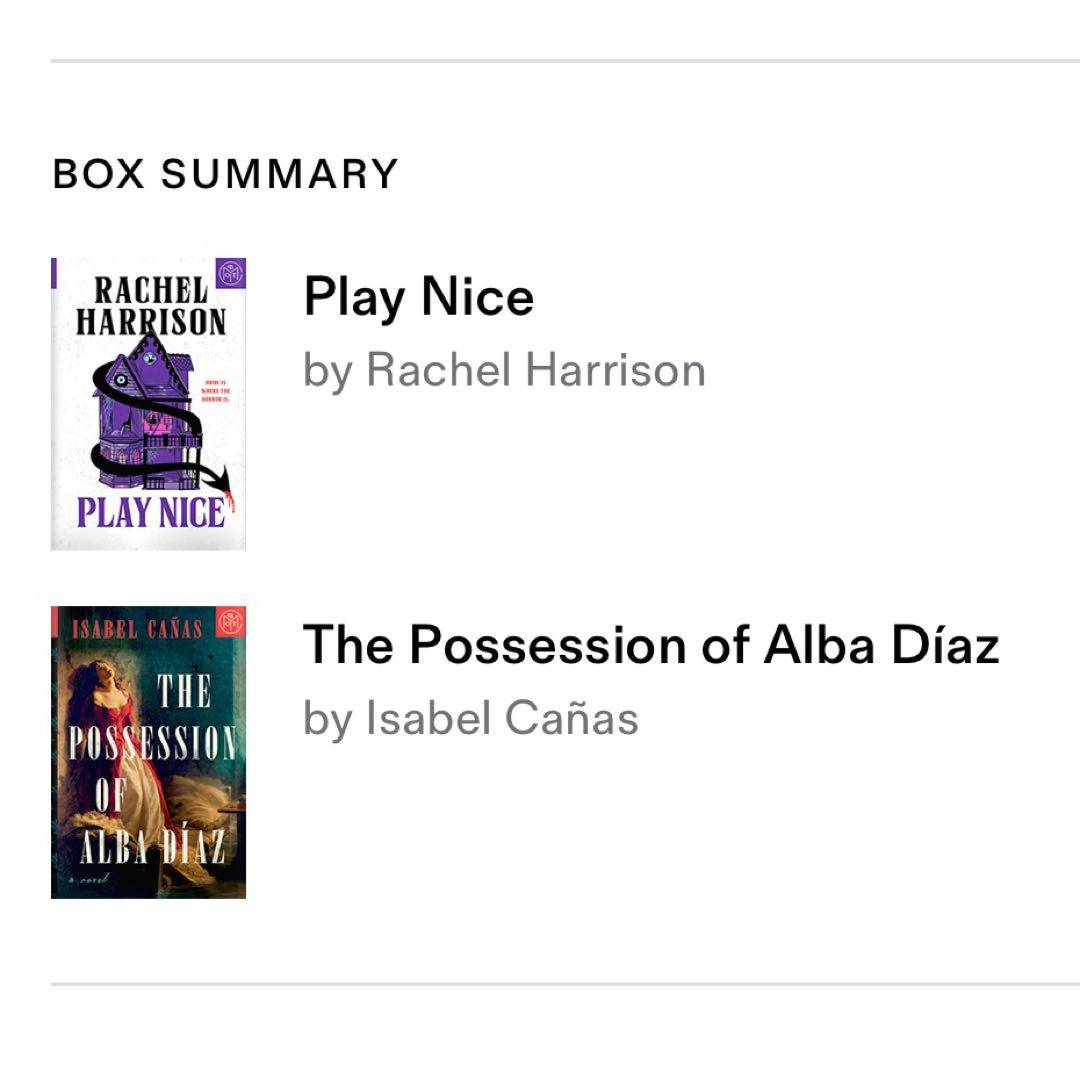Click the purple Book of the Month badge
The width and height of the screenshot is (1080, 1080).
[x=231, y=273]
